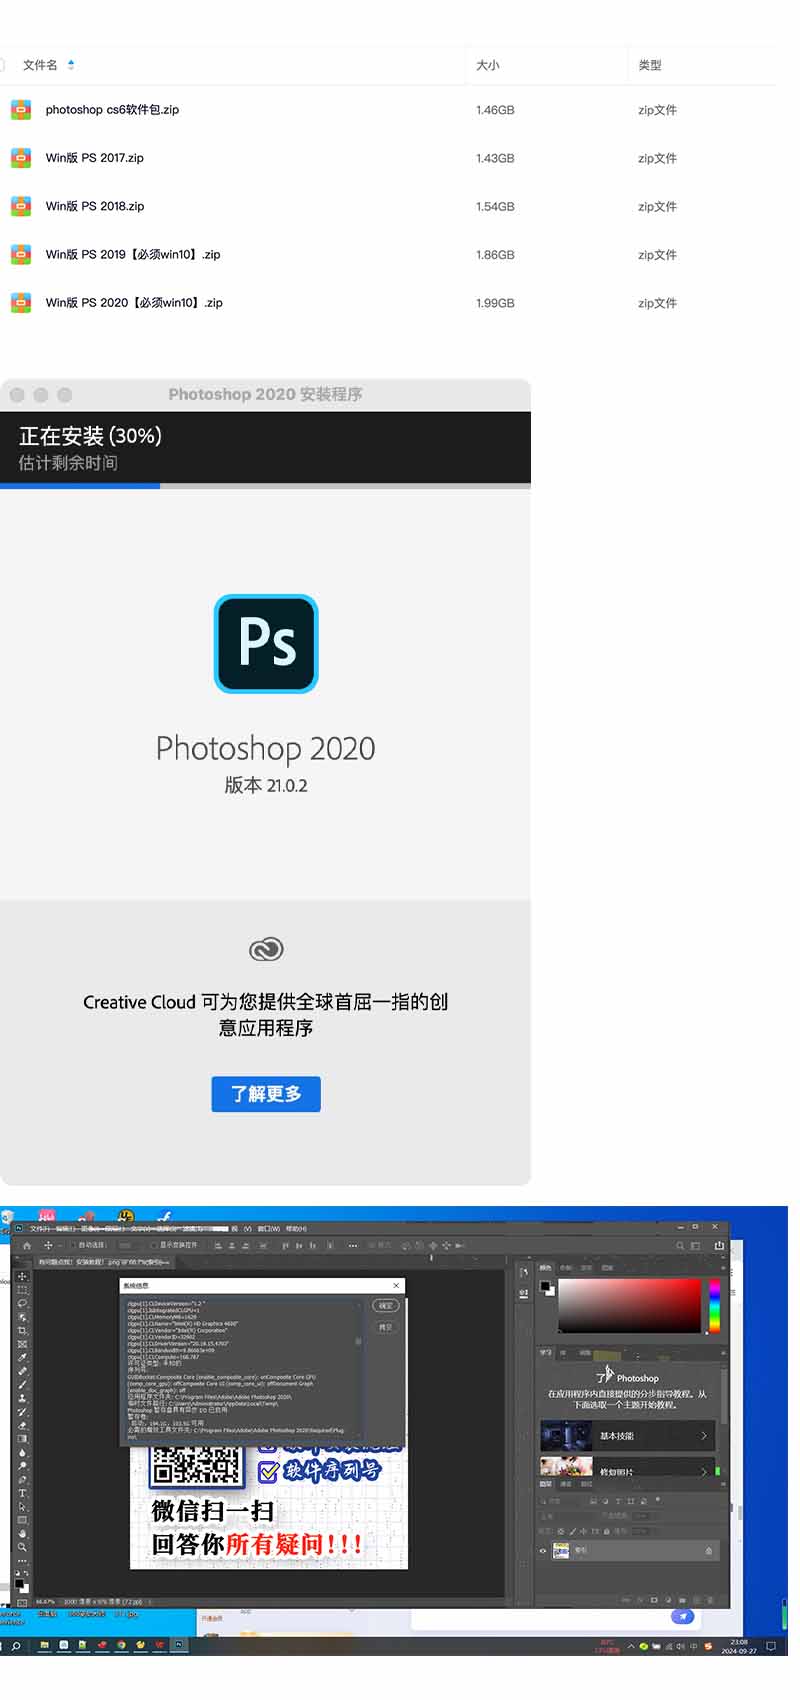Expand the 修饰照片 tutorial chevron
Viewport: 800px width, 1700px height.
(704, 1472)
